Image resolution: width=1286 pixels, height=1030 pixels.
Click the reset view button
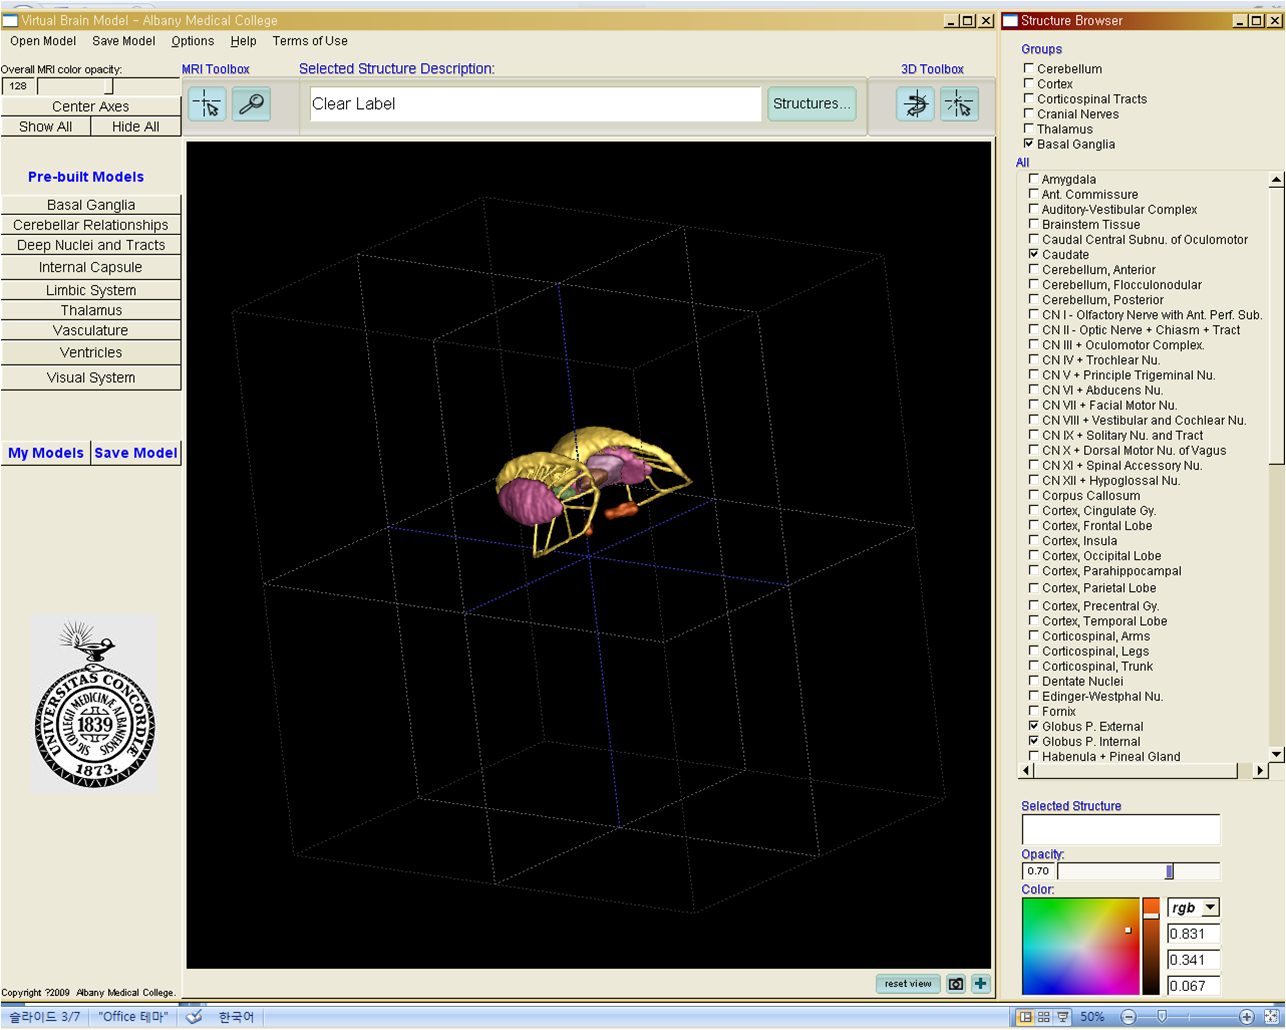908,984
